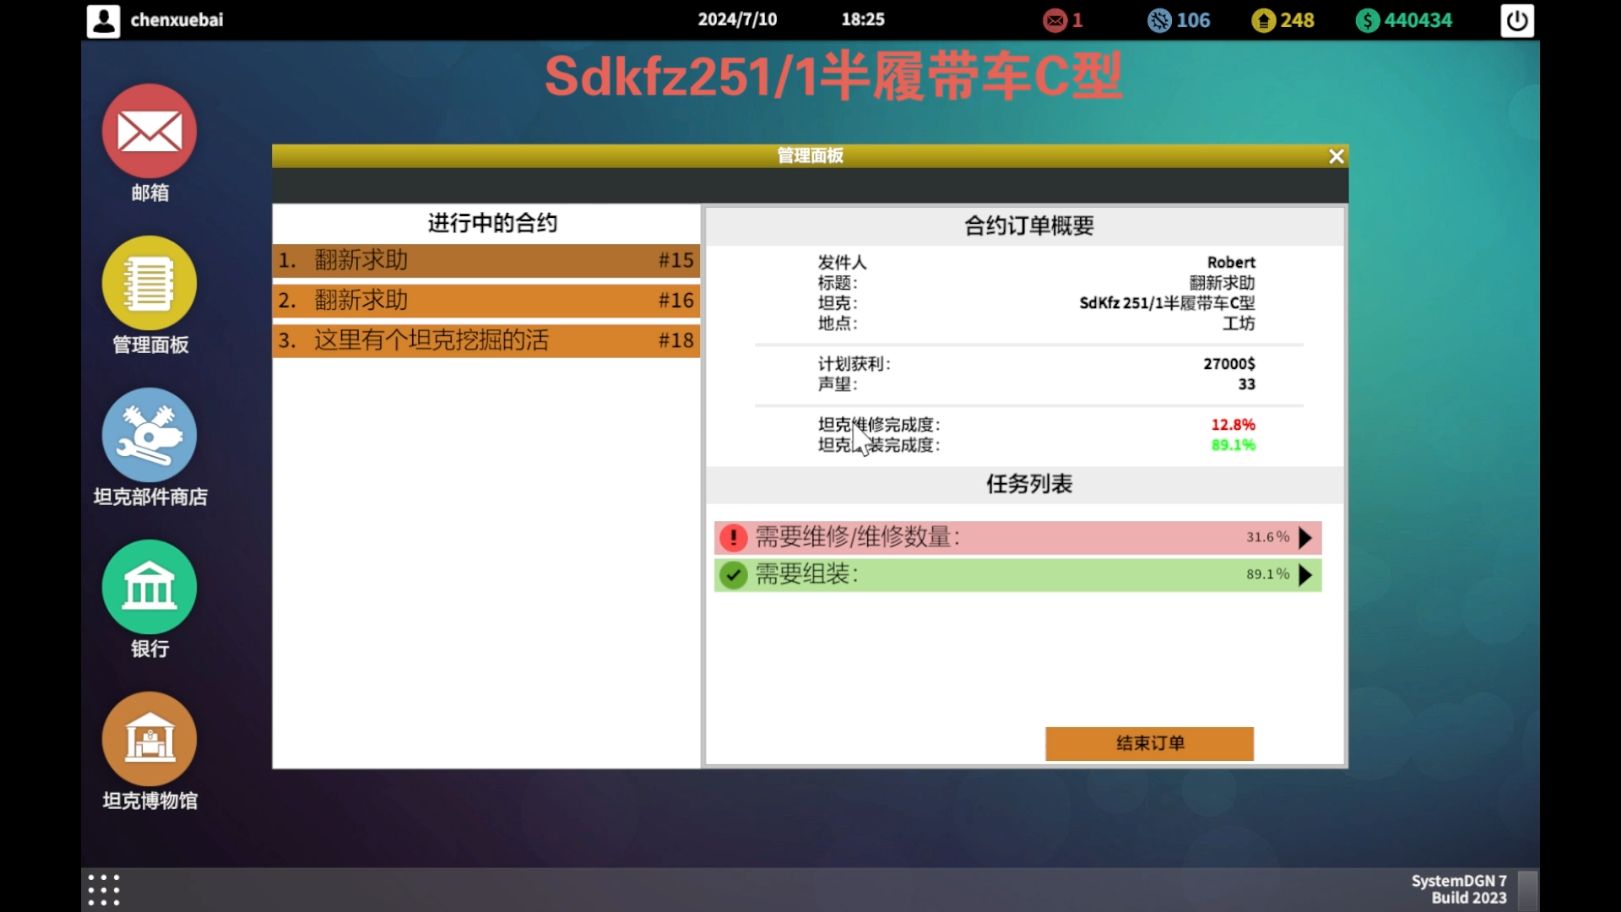This screenshot has width=1621, height=912.
Task: Expand the 需要组装 assembly task row
Action: pos(1305,574)
